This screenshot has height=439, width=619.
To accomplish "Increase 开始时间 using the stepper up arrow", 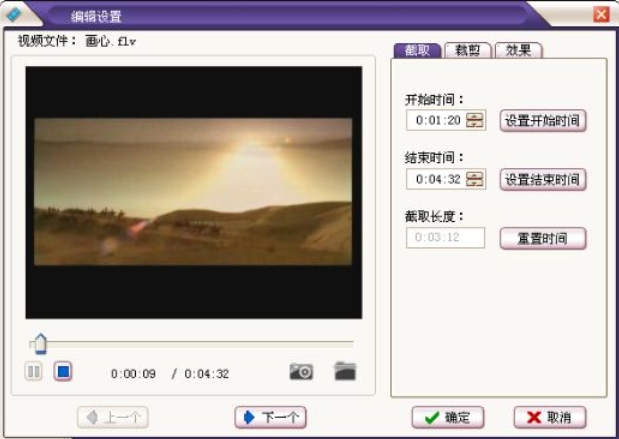I will pyautogui.click(x=475, y=116).
